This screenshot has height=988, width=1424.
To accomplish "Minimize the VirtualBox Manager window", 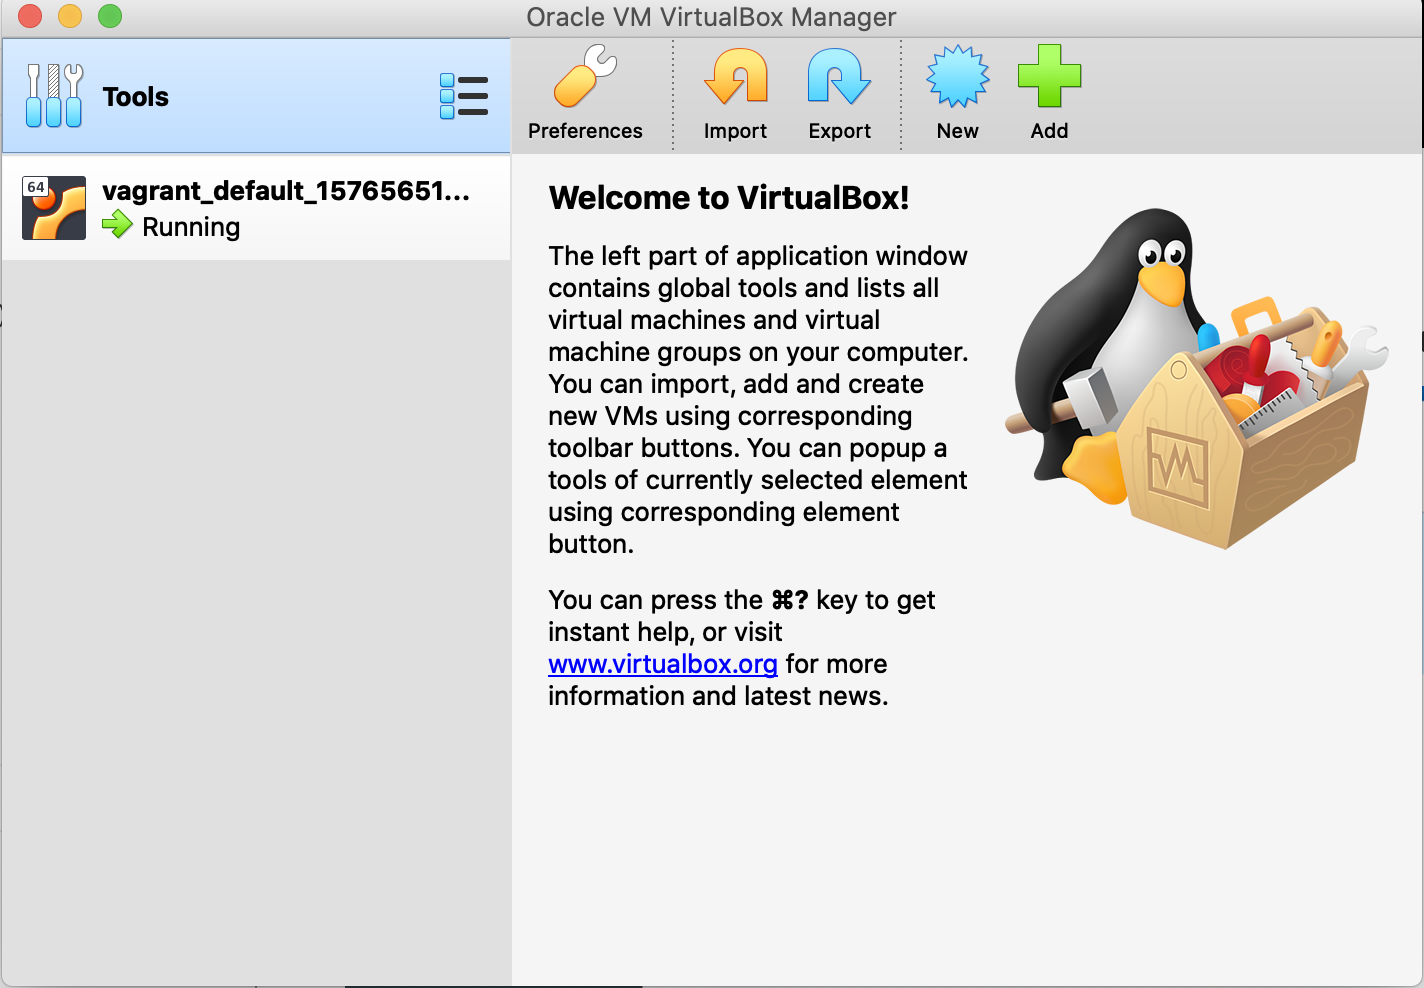I will (x=69, y=16).
